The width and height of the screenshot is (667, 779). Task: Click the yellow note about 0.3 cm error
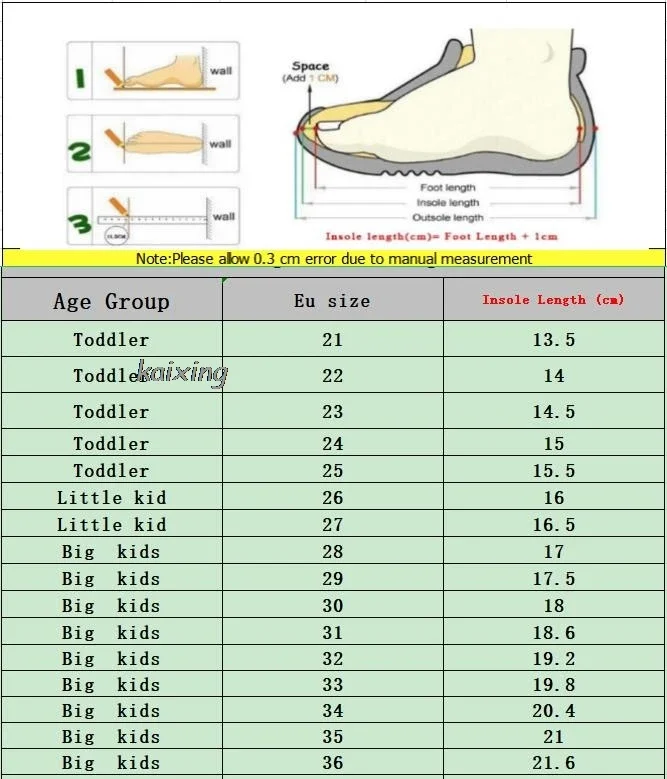[x=333, y=258]
